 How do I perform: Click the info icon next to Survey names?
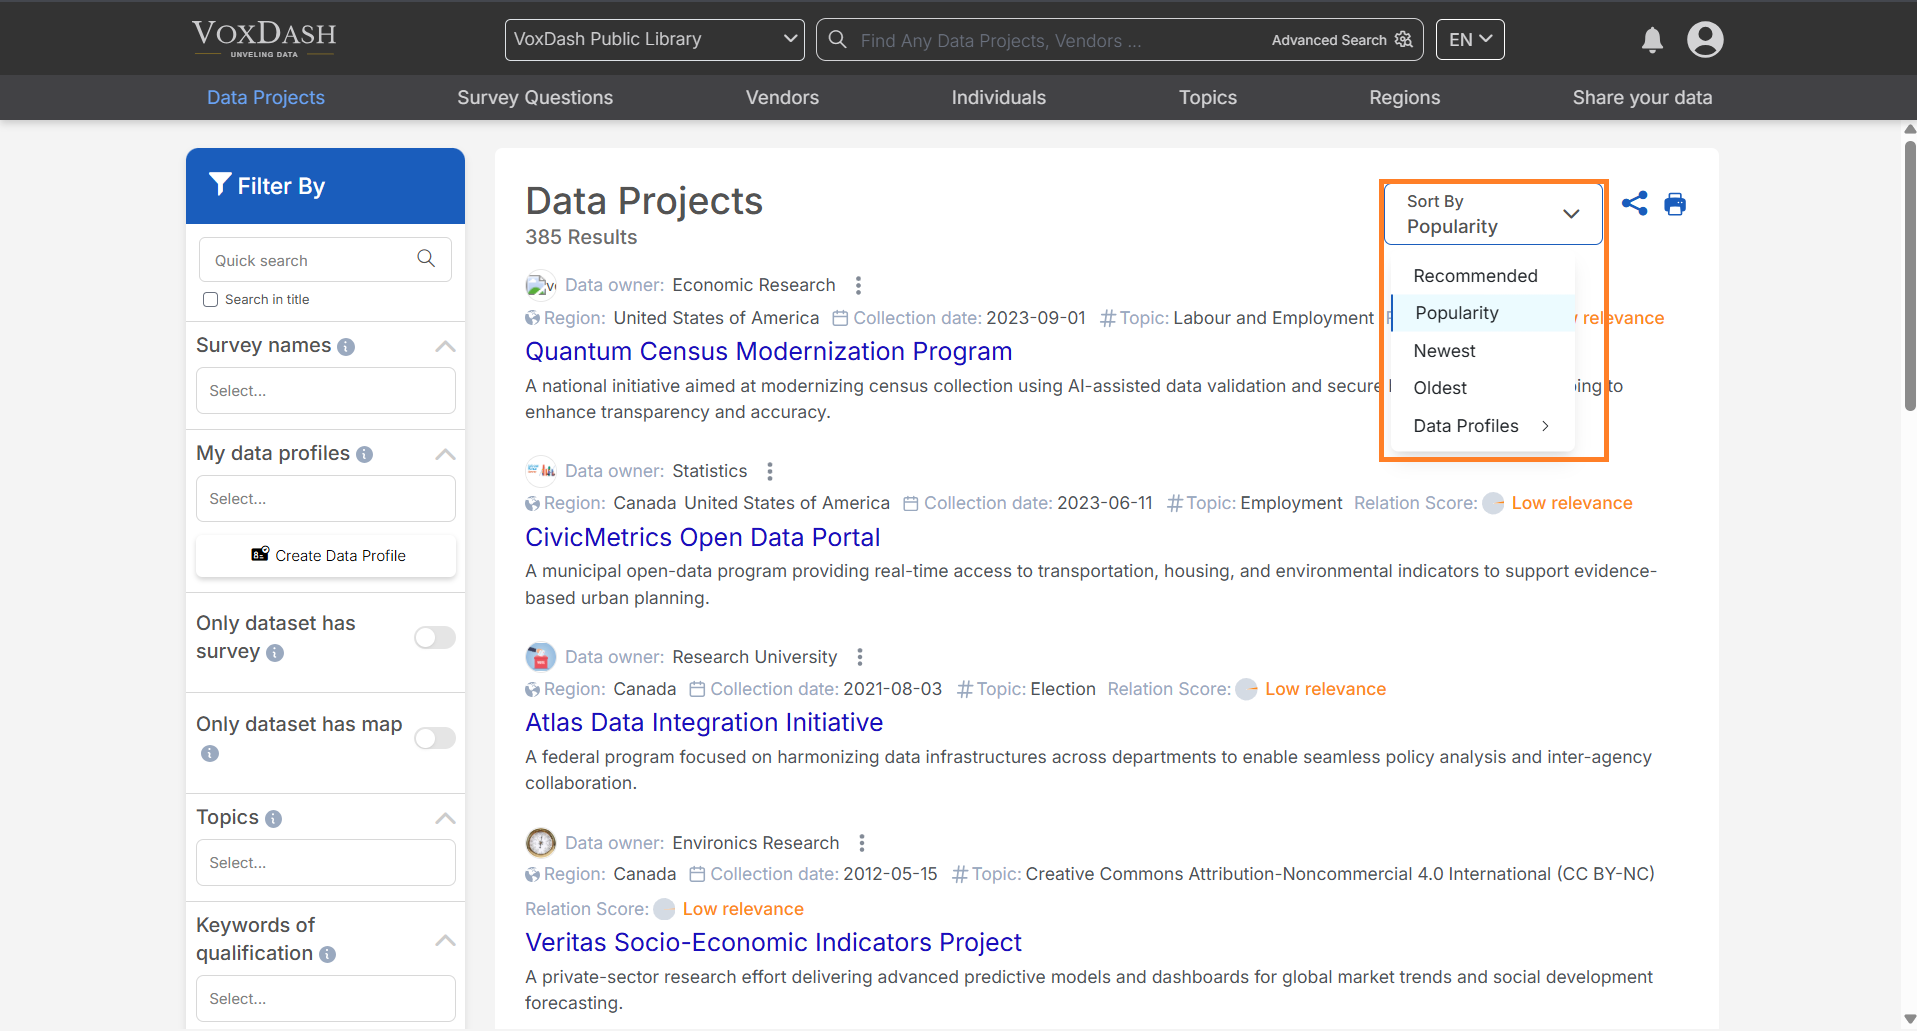(x=347, y=345)
